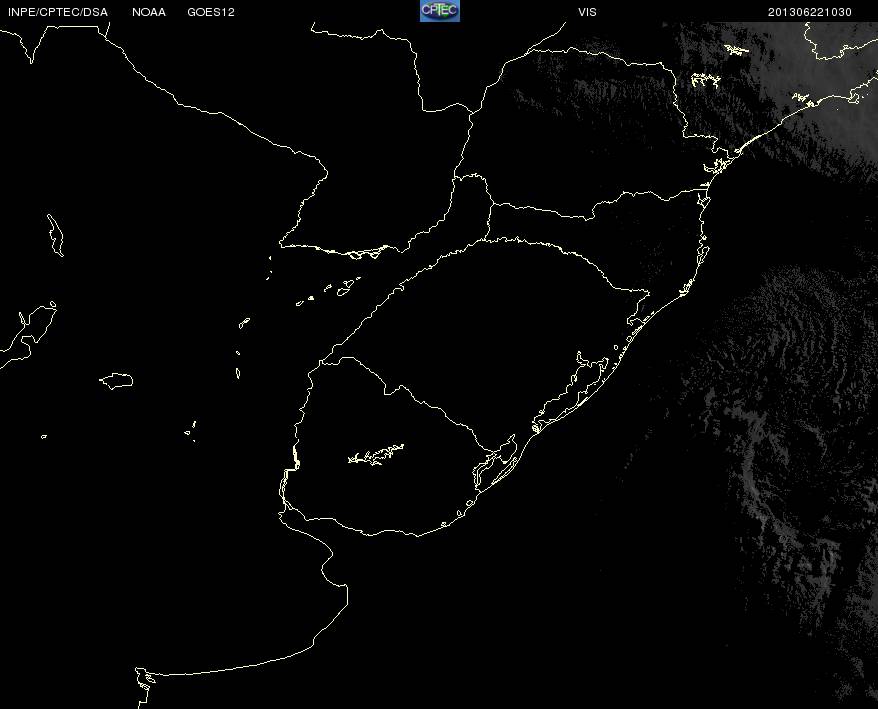Viewport: 878px width, 709px height.
Task: Click the GOES12 satellite label
Action: tap(210, 12)
